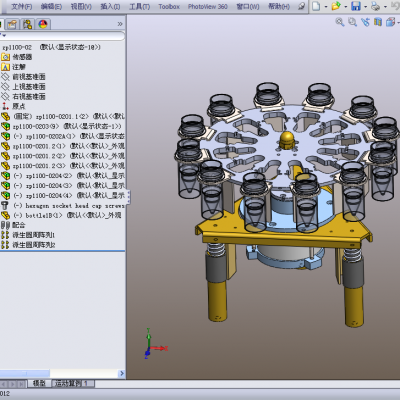Open dropdown arrow next to Save
Screen dimensions: 400x400
(365, 6)
